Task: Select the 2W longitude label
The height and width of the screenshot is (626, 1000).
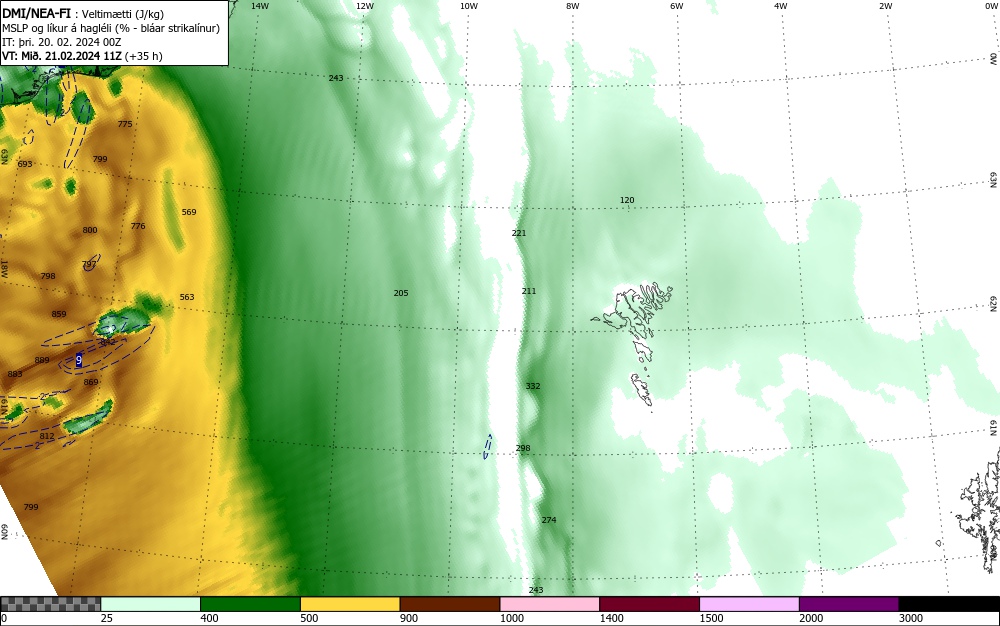Action: (x=885, y=6)
